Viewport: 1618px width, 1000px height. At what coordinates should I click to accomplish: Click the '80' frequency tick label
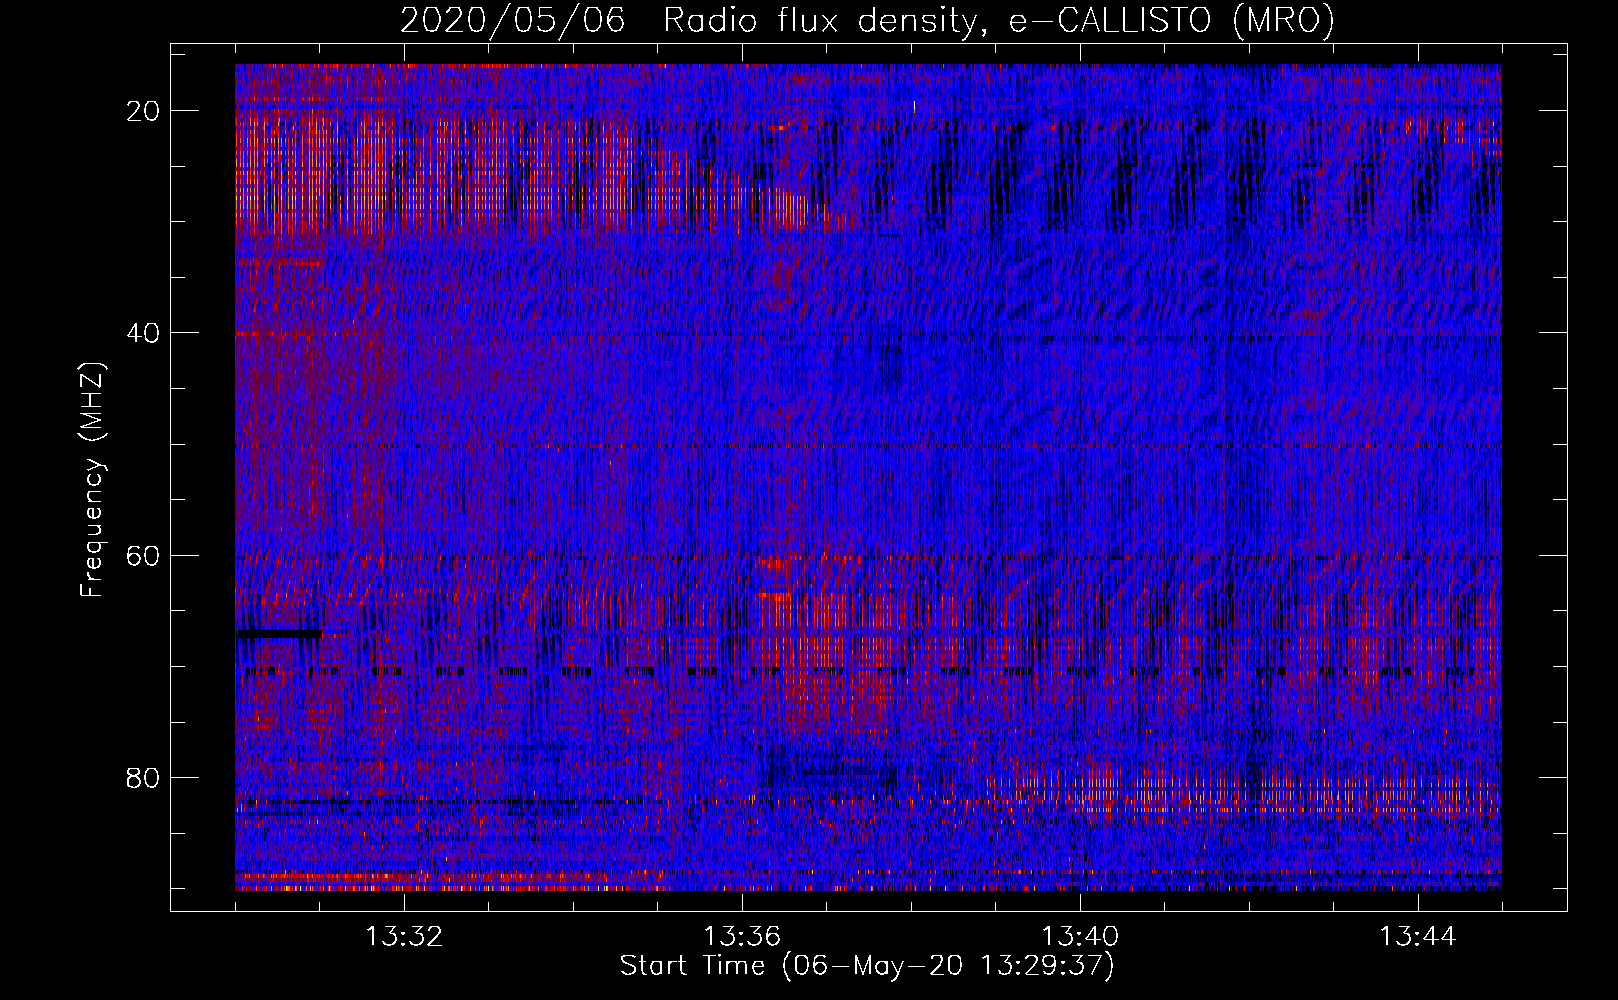click(144, 778)
